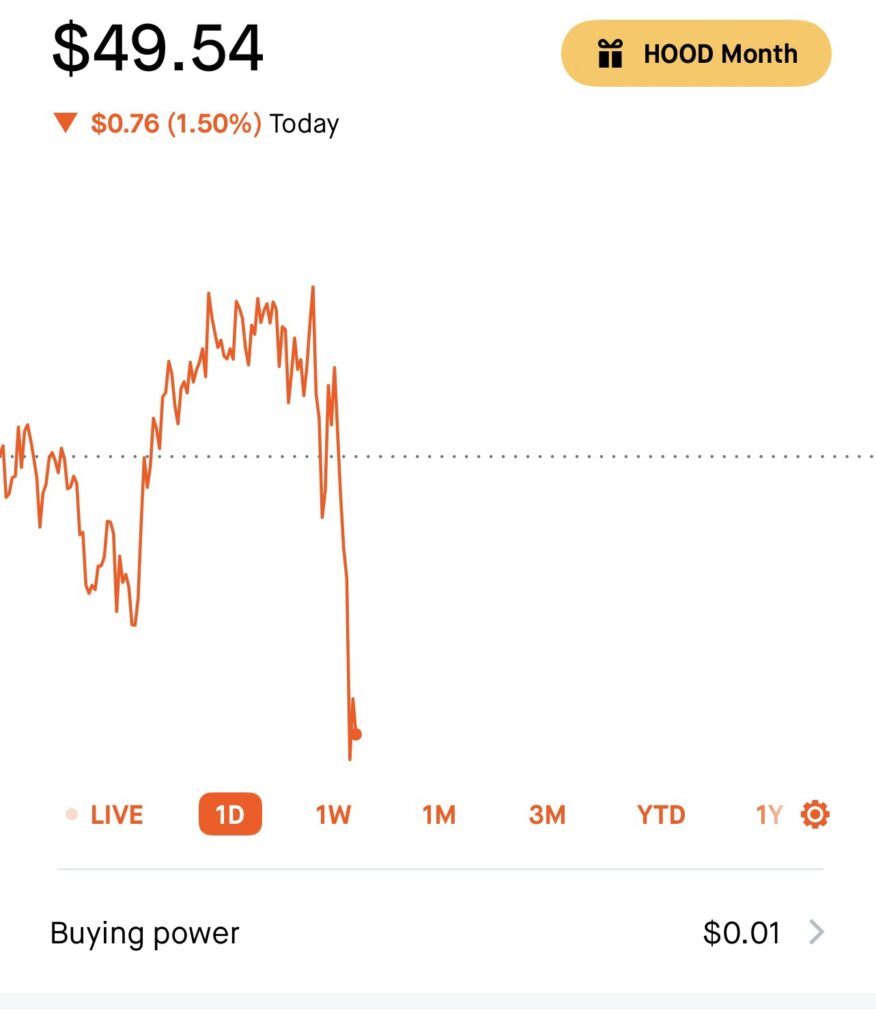
Task: Select the 1D time range
Action: pos(230,814)
